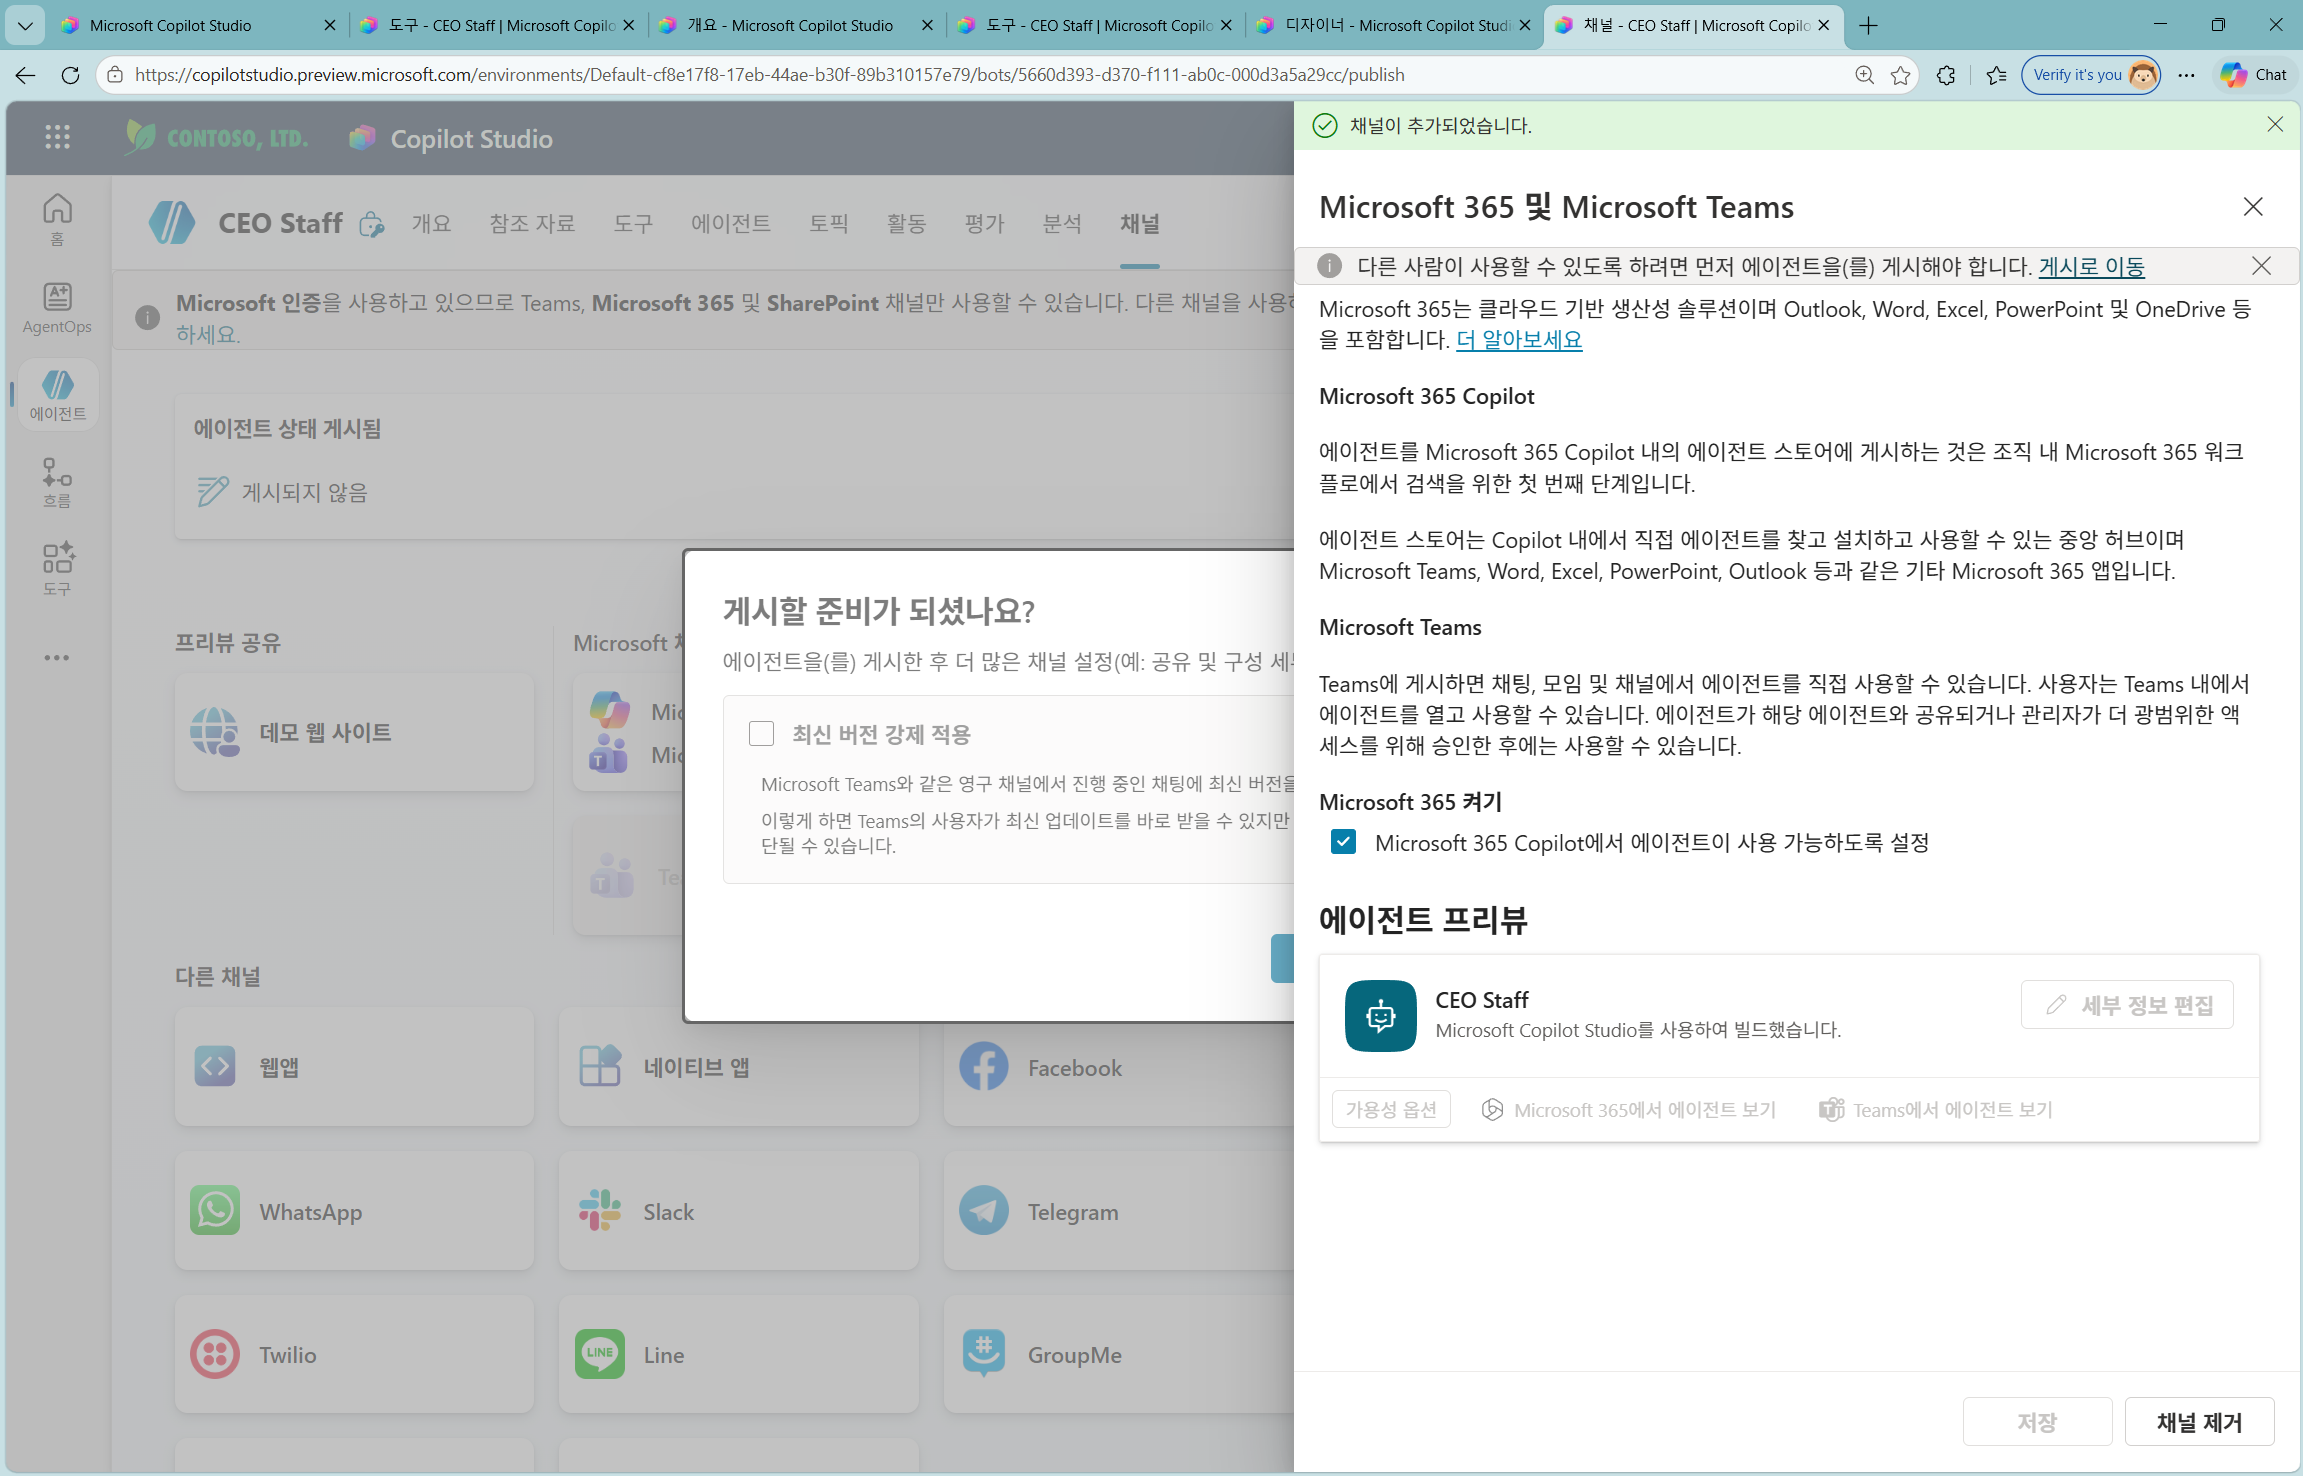Switch to the 에이전트 tab of CEO Staff
Viewport: 2303px width, 1476px height.
(731, 224)
